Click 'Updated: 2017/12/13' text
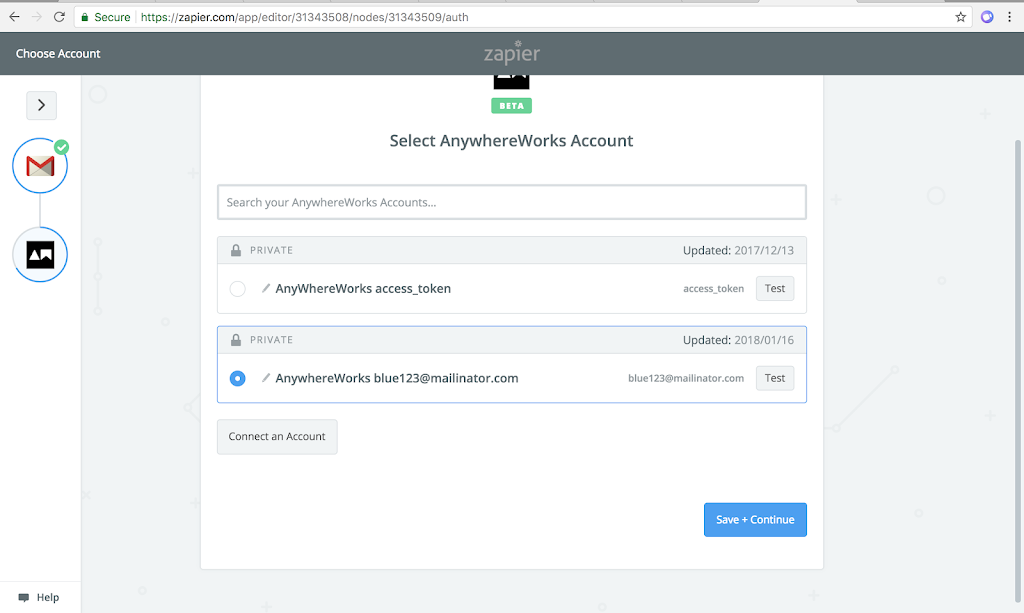 (738, 250)
